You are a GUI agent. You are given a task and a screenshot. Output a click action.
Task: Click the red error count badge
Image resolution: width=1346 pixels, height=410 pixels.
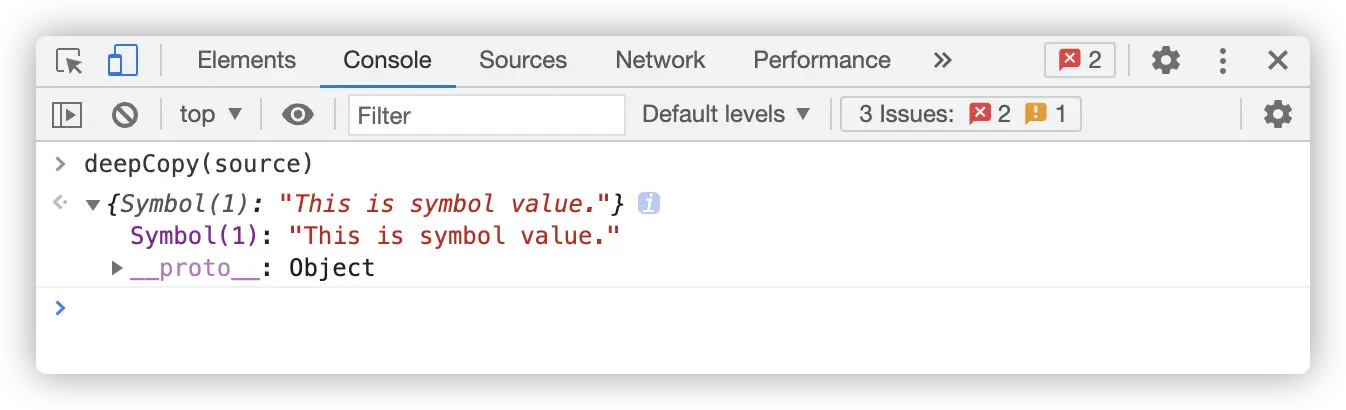click(x=1079, y=61)
